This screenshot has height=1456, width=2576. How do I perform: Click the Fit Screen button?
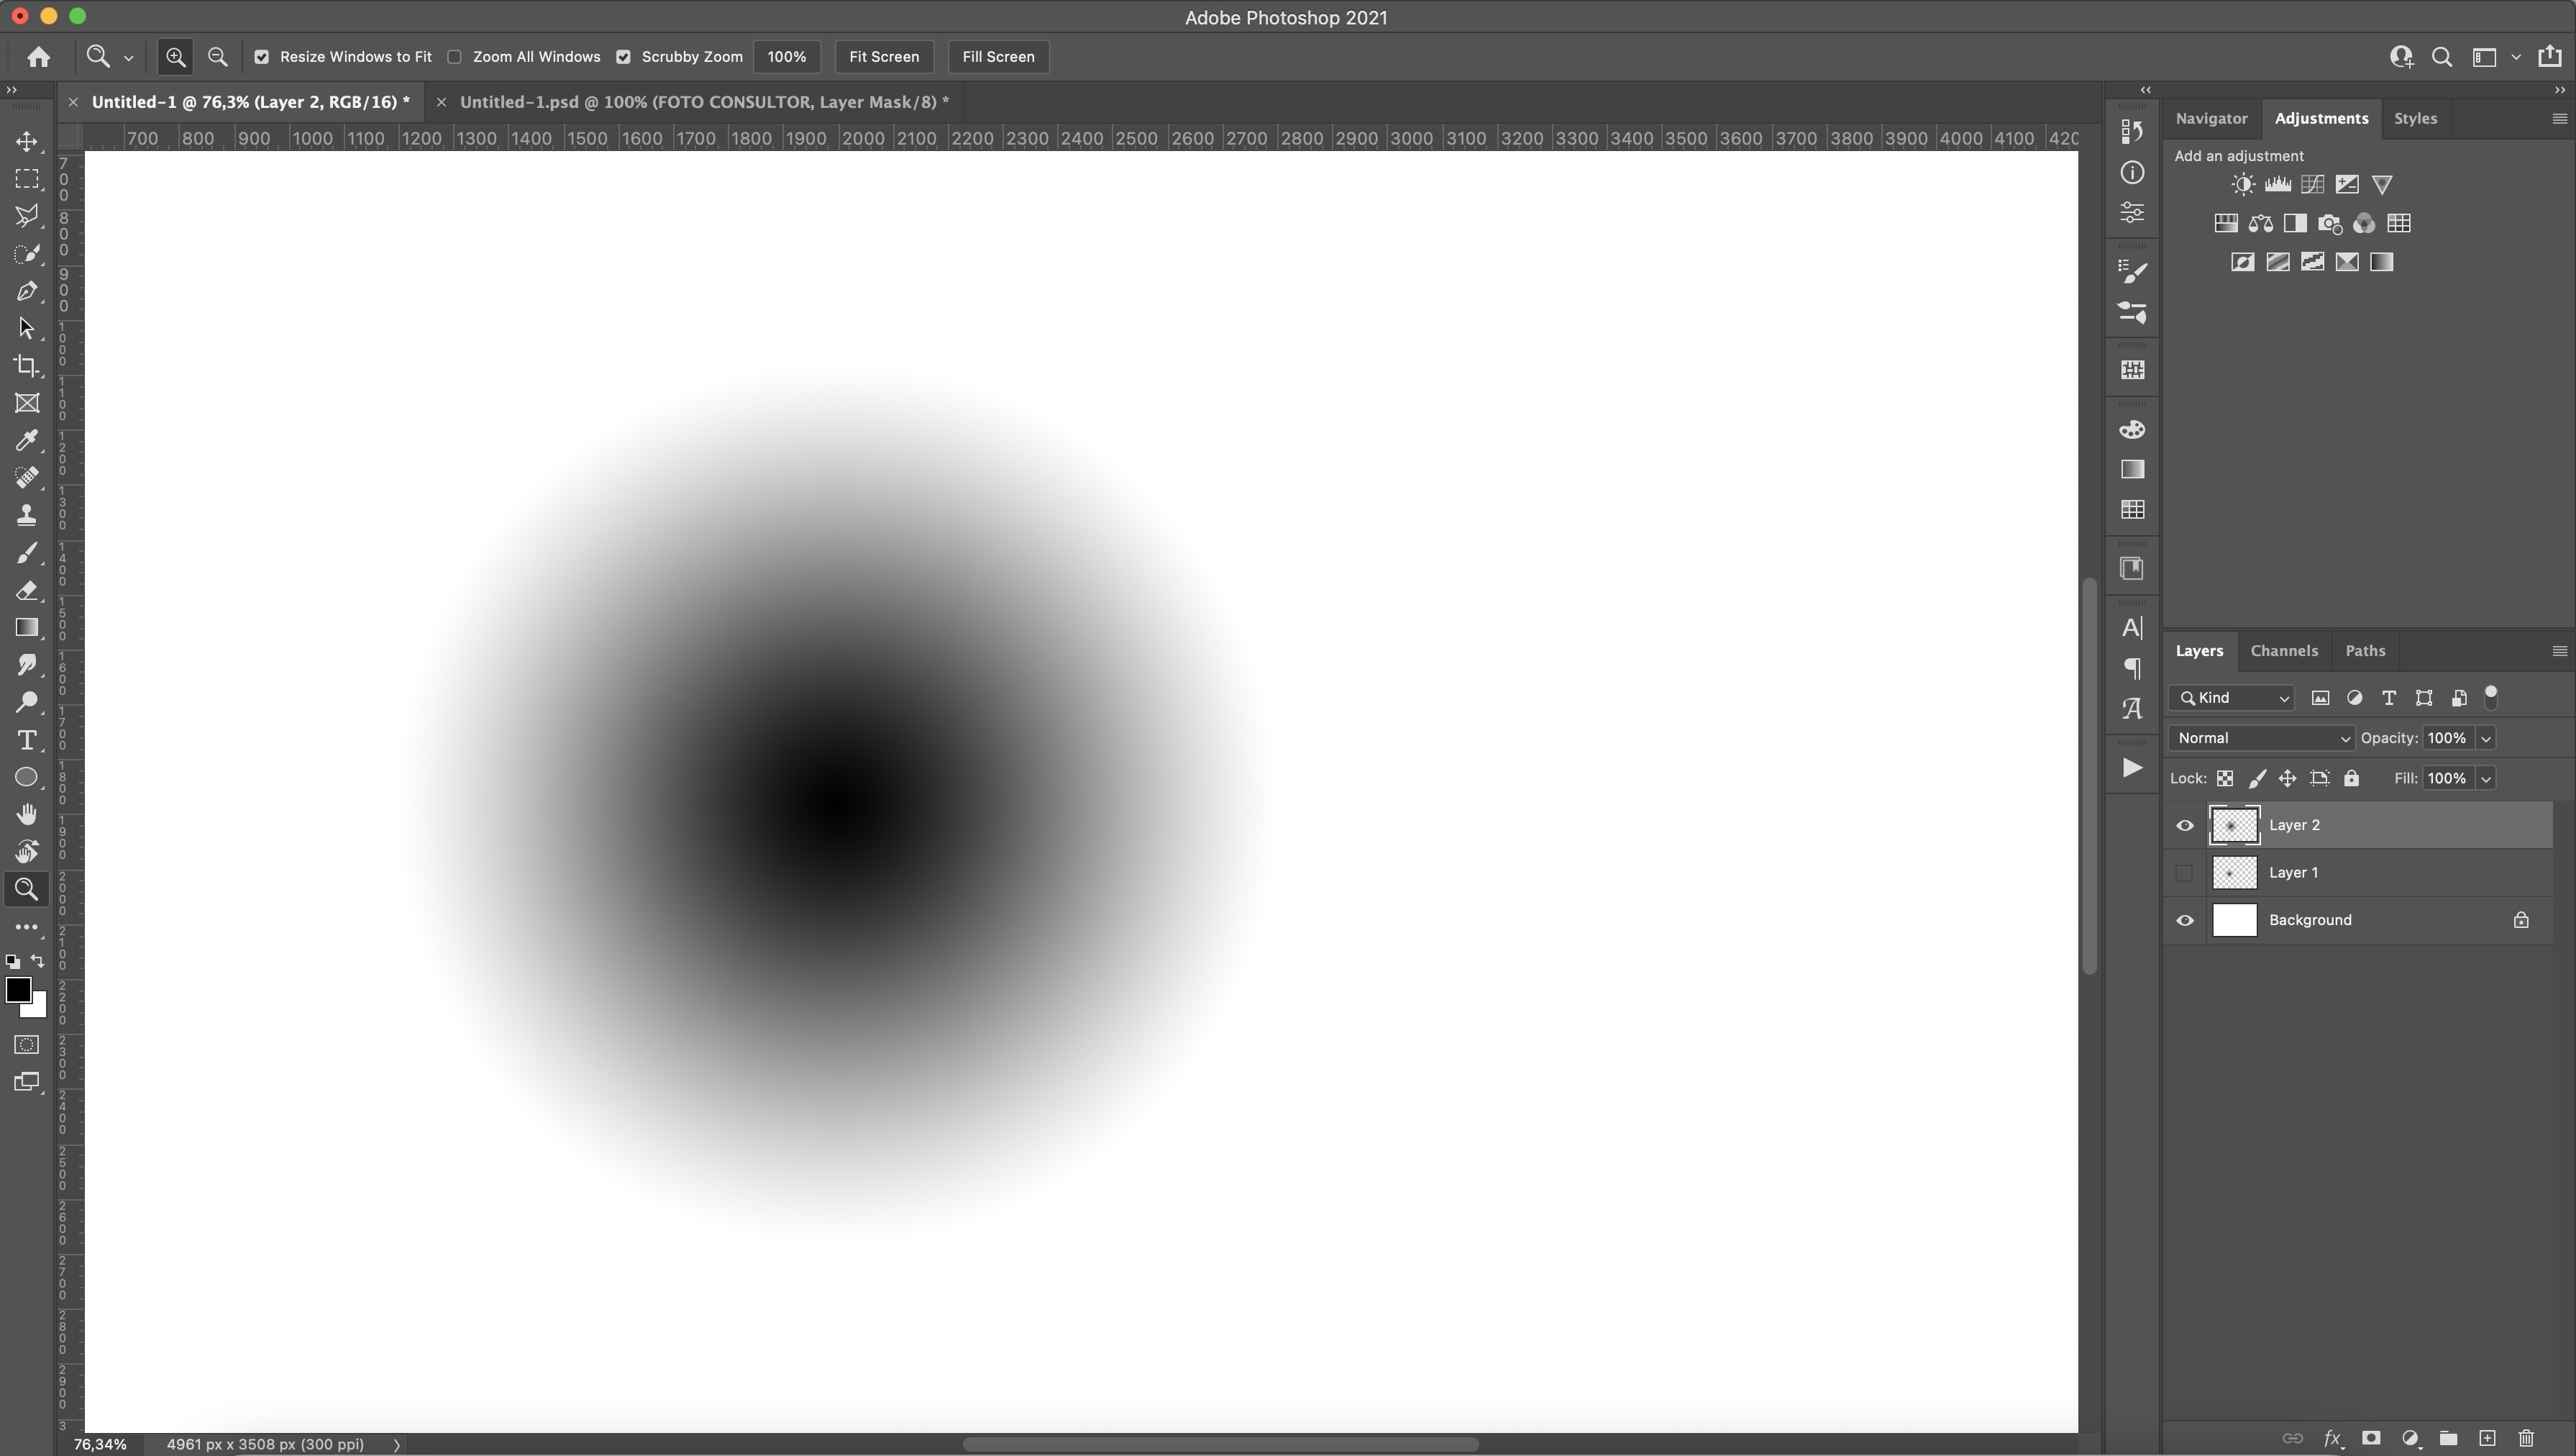(883, 57)
